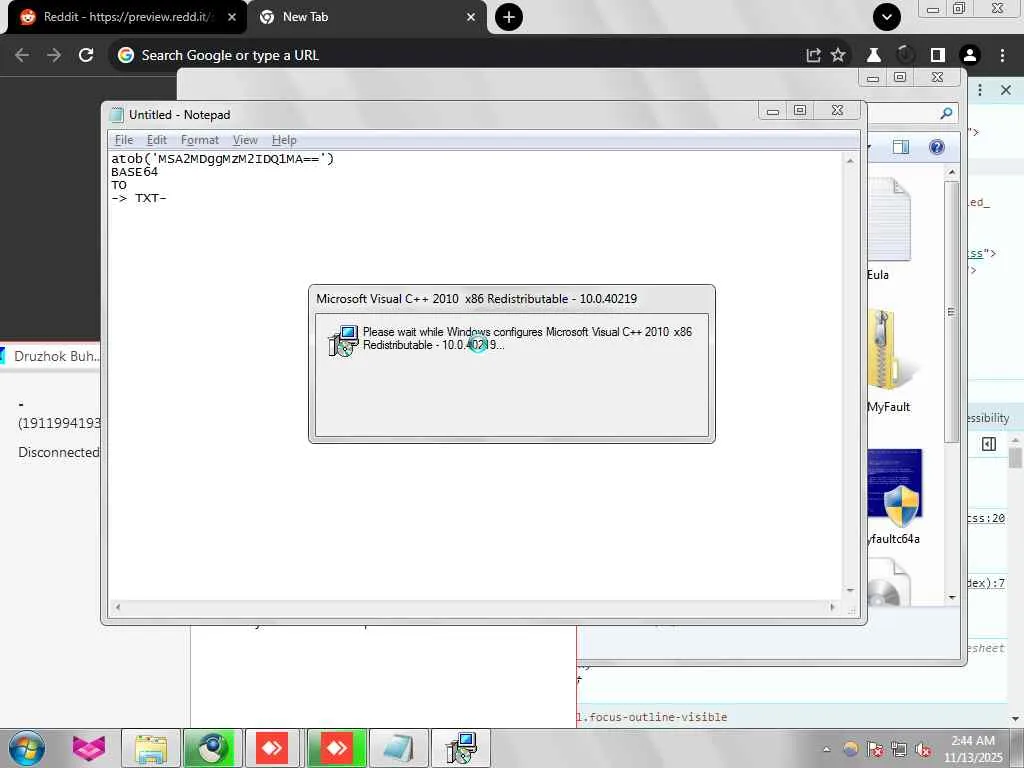Open Chrome's tab search dropdown arrow

[x=887, y=17]
